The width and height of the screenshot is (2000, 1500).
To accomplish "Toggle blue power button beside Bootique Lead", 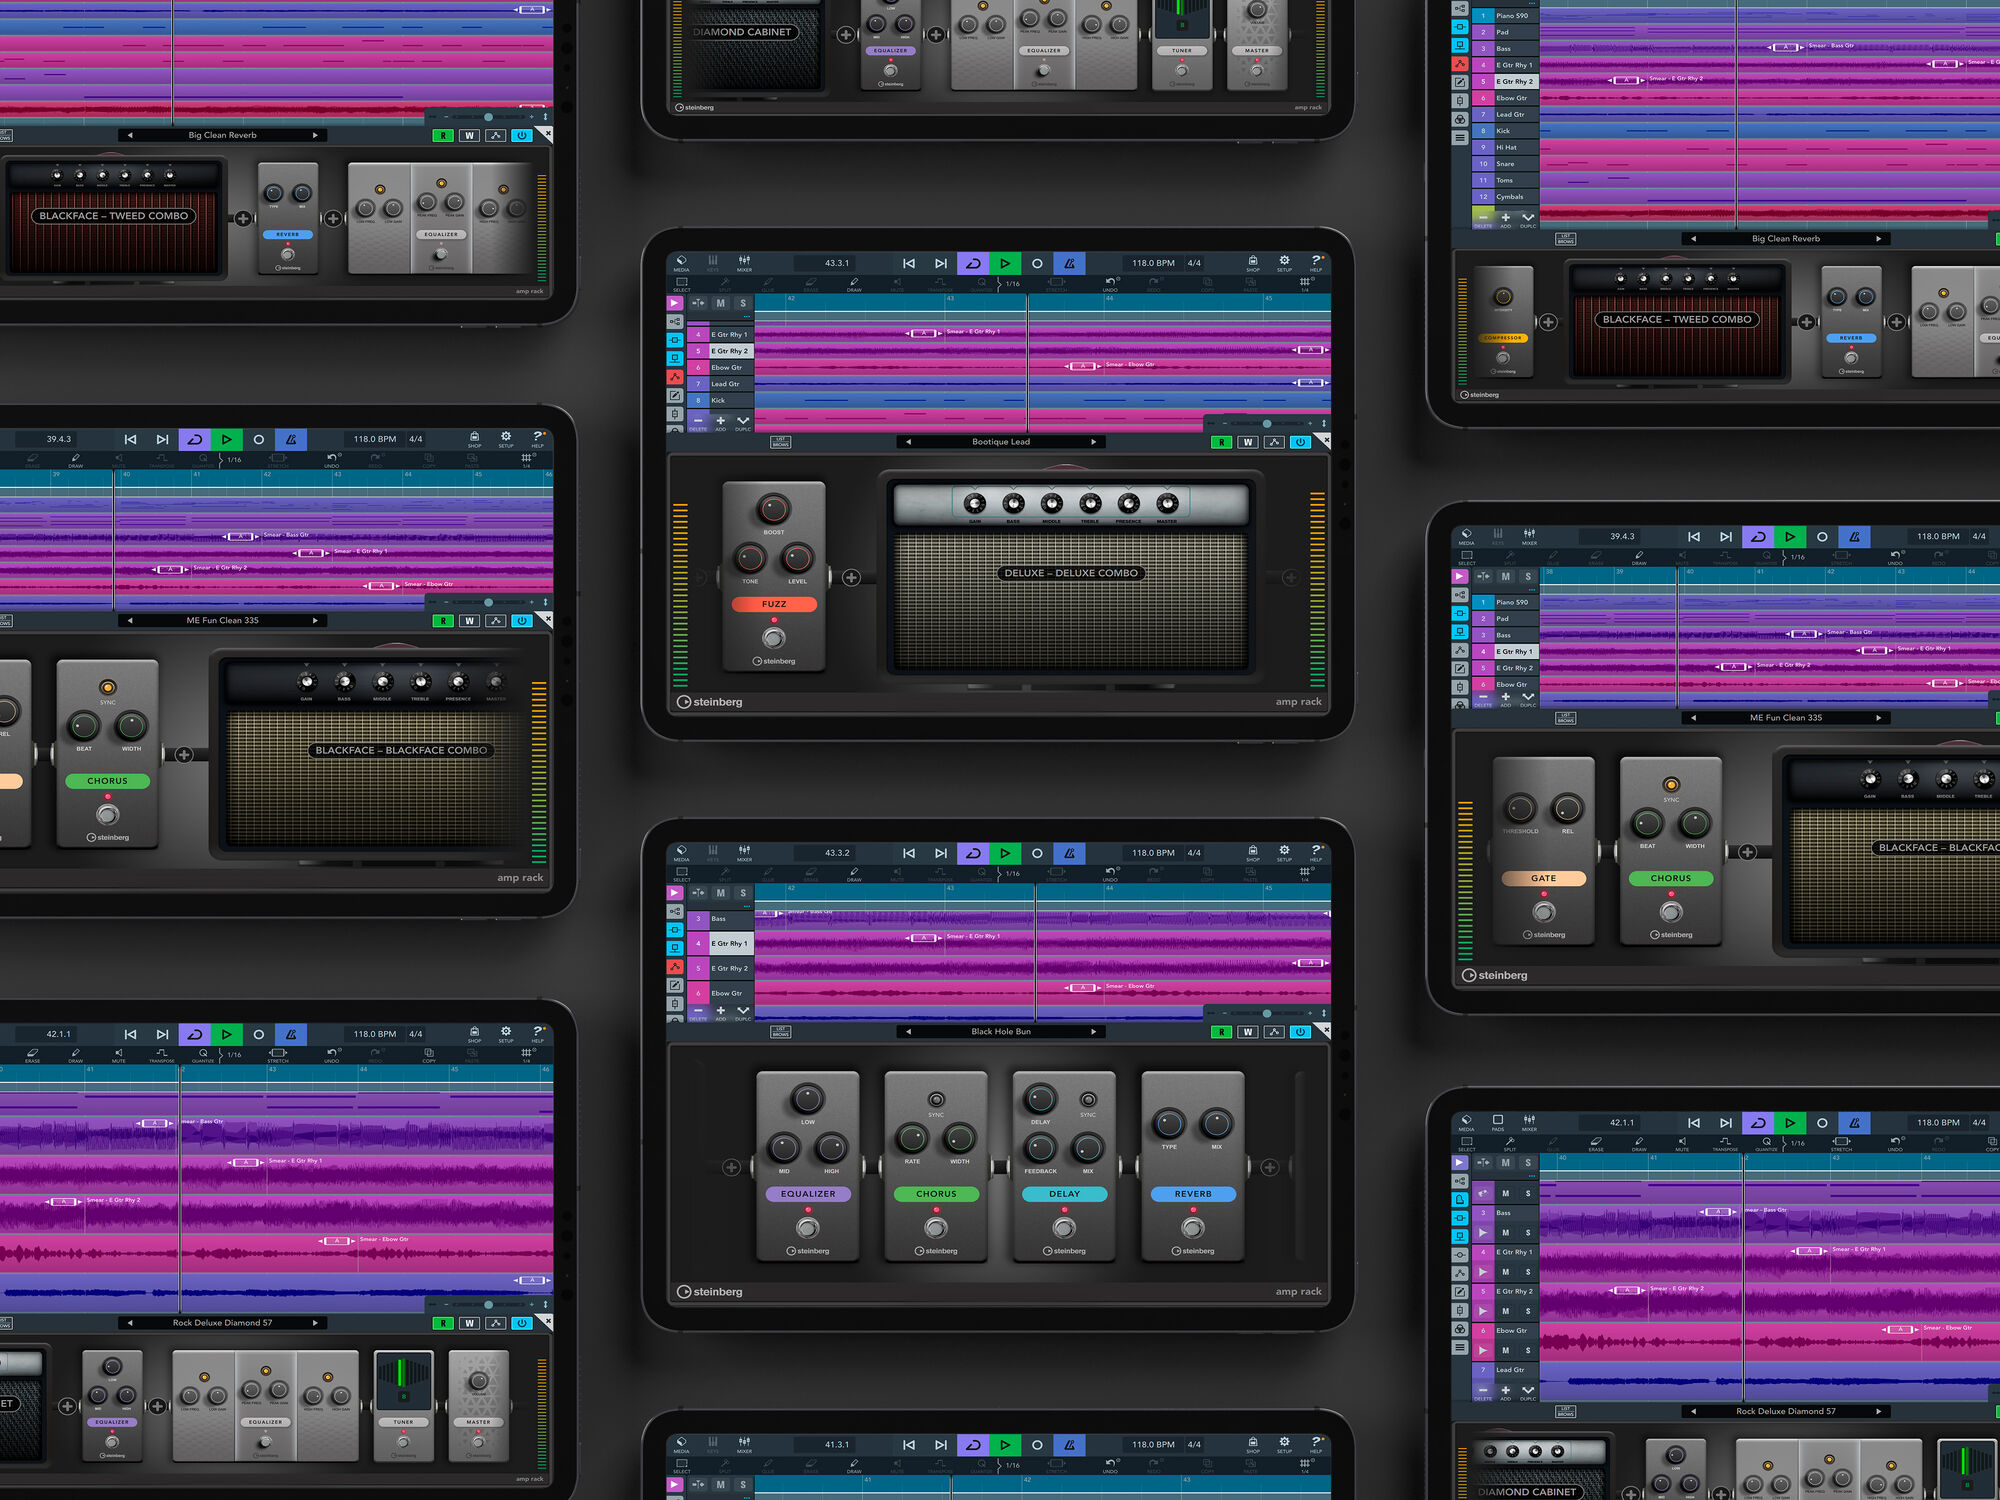I will click(1300, 442).
